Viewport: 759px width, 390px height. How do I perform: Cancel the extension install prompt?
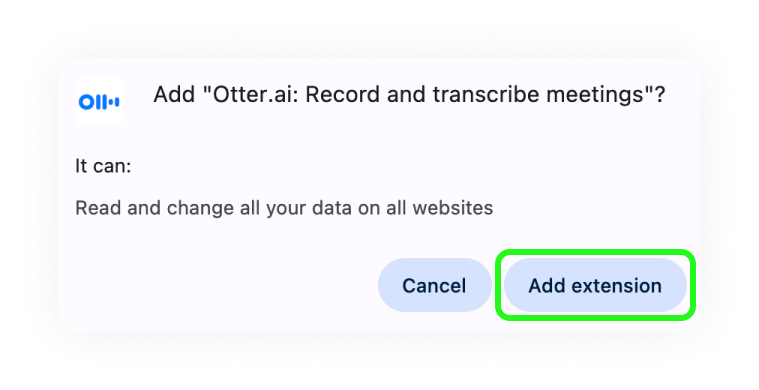point(434,285)
